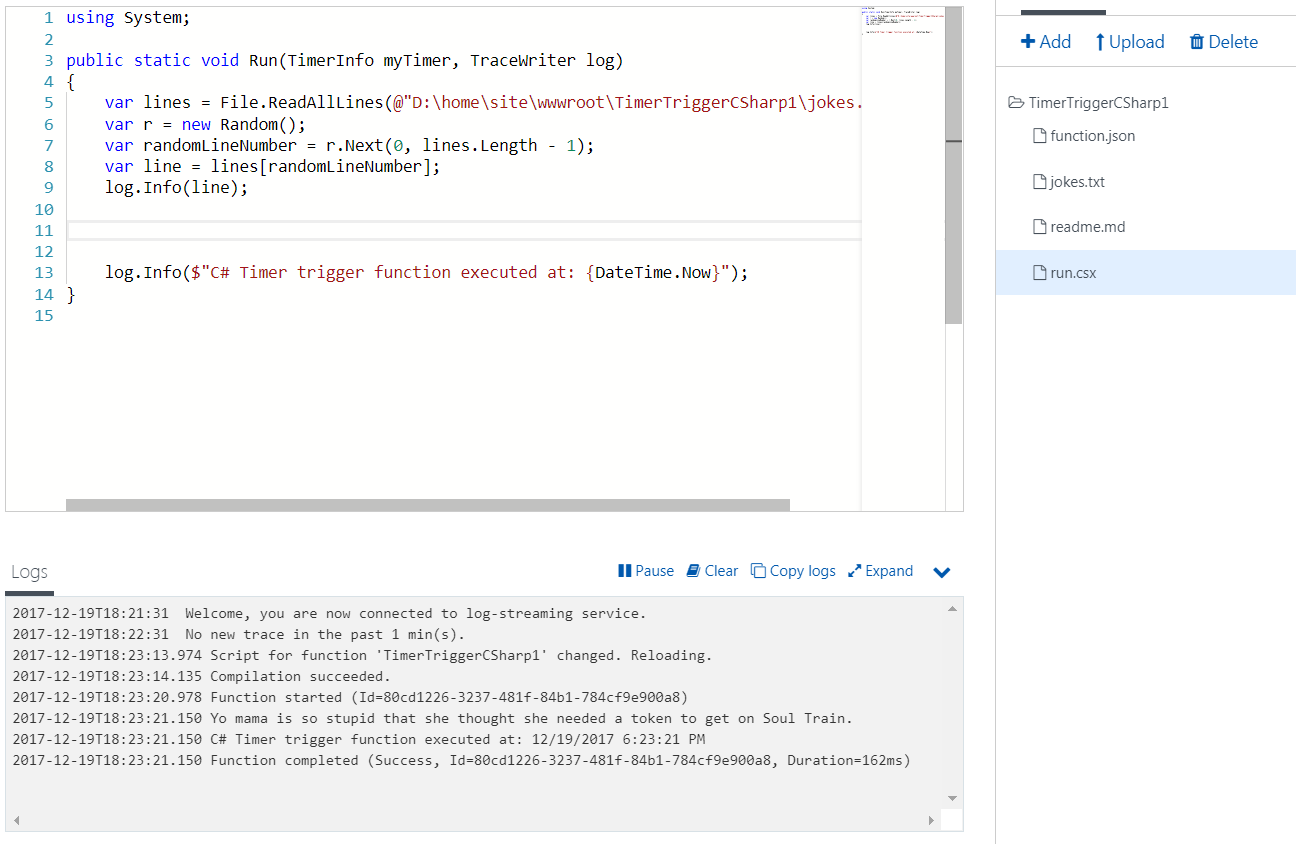This screenshot has width=1296, height=844.
Task: Click the horizontal scrollbar below the code
Action: coord(430,502)
